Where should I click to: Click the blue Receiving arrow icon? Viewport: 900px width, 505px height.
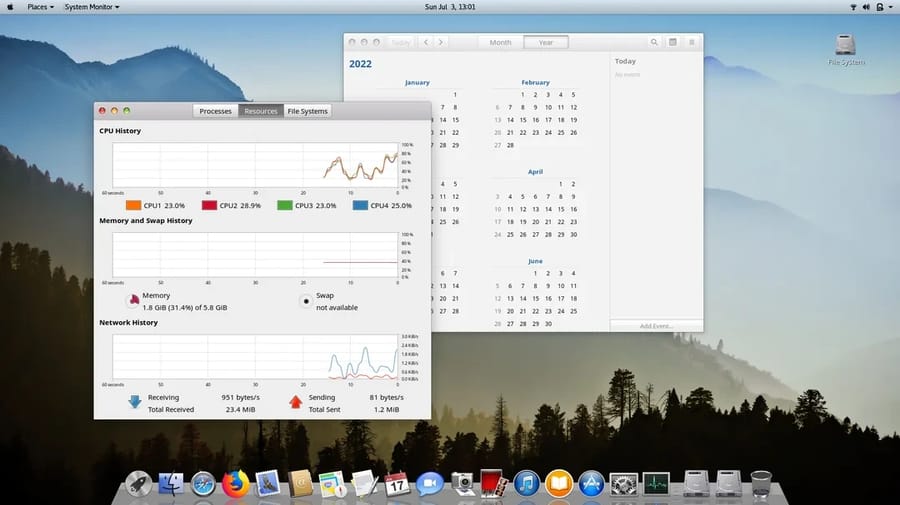click(134, 402)
